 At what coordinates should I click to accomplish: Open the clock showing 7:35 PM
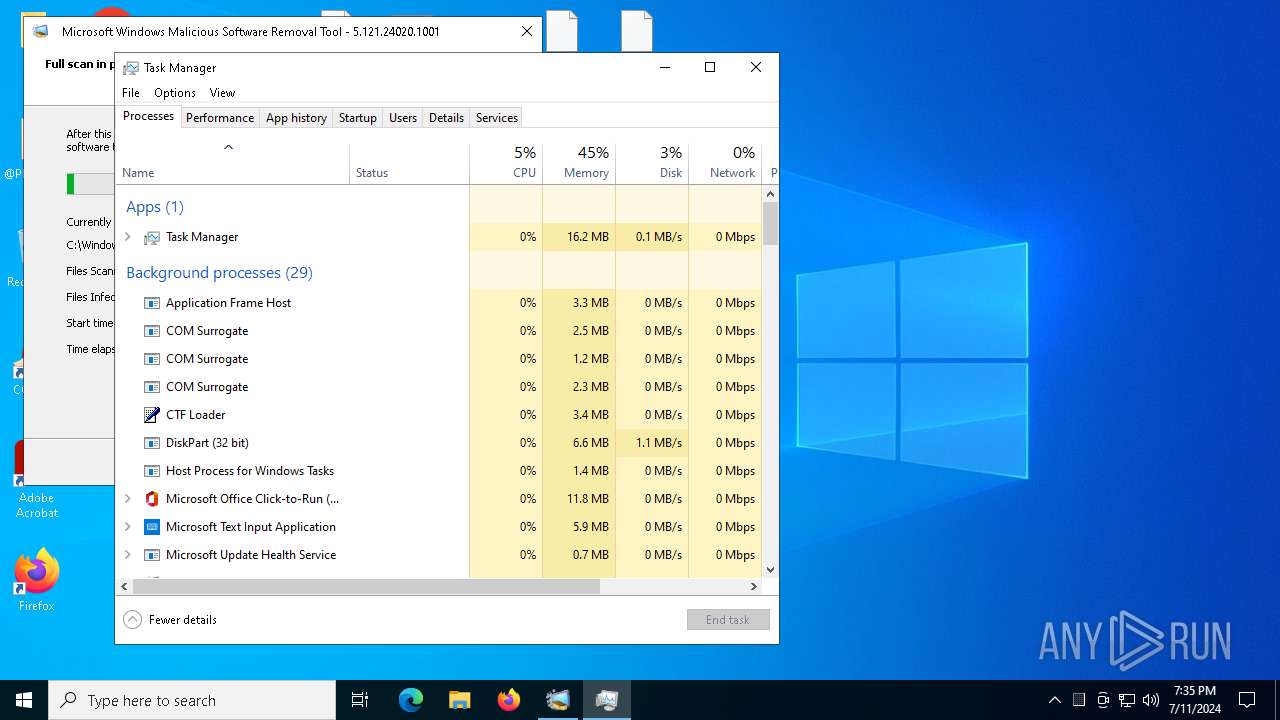coord(1196,700)
